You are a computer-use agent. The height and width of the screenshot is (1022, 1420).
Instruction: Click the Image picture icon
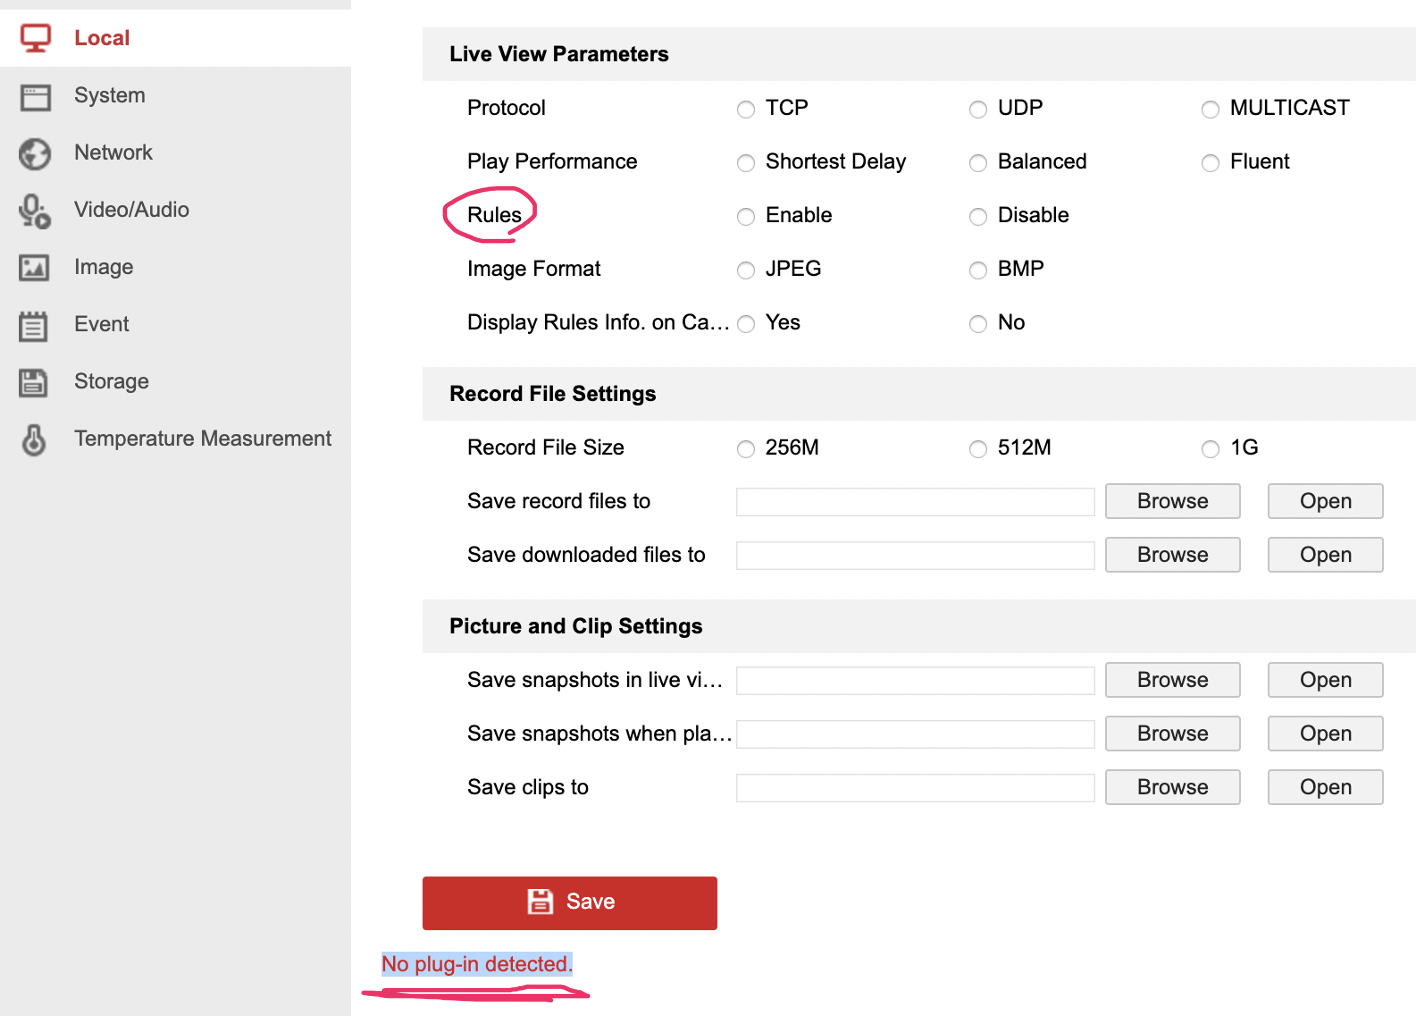point(34,268)
